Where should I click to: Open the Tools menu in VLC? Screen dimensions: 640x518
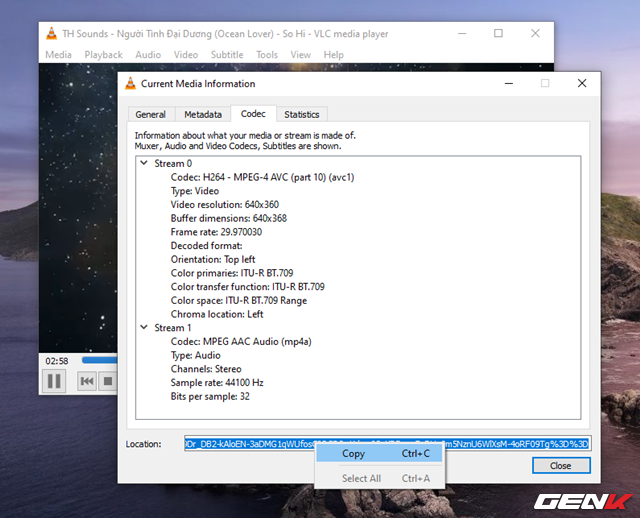[x=267, y=55]
